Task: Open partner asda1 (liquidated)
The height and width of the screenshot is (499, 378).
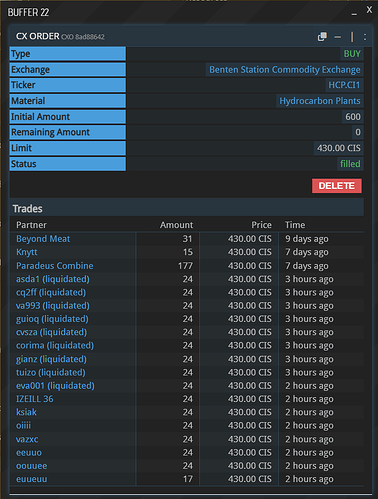Action: click(53, 279)
